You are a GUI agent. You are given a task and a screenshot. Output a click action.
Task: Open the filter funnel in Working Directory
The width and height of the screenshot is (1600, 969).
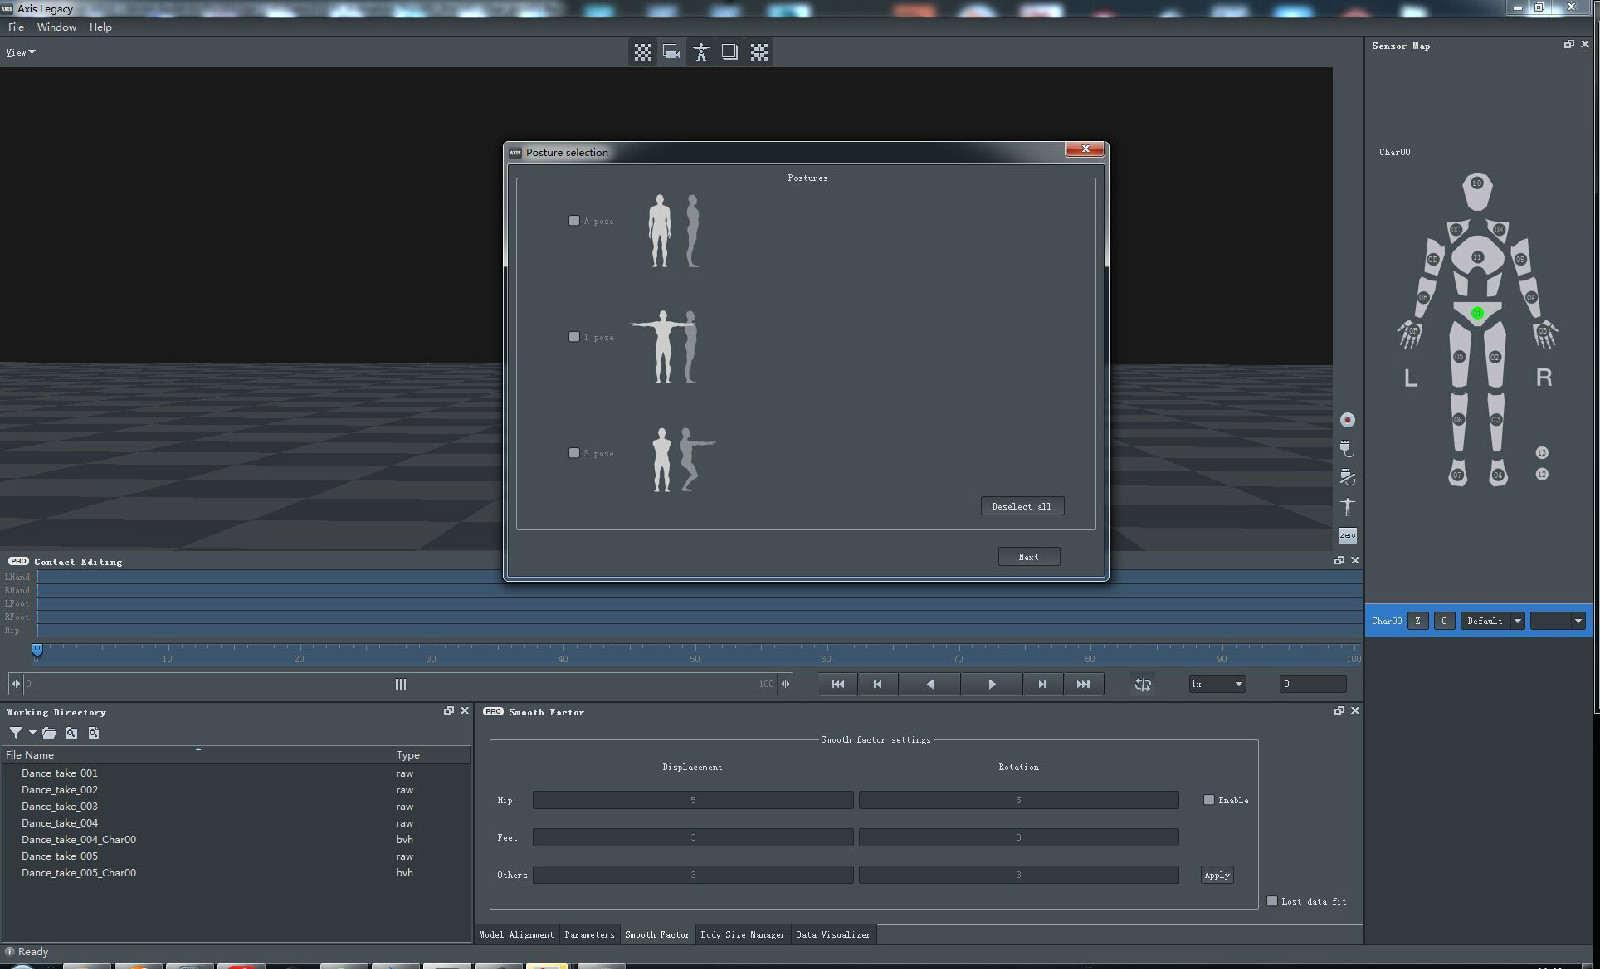tap(16, 733)
